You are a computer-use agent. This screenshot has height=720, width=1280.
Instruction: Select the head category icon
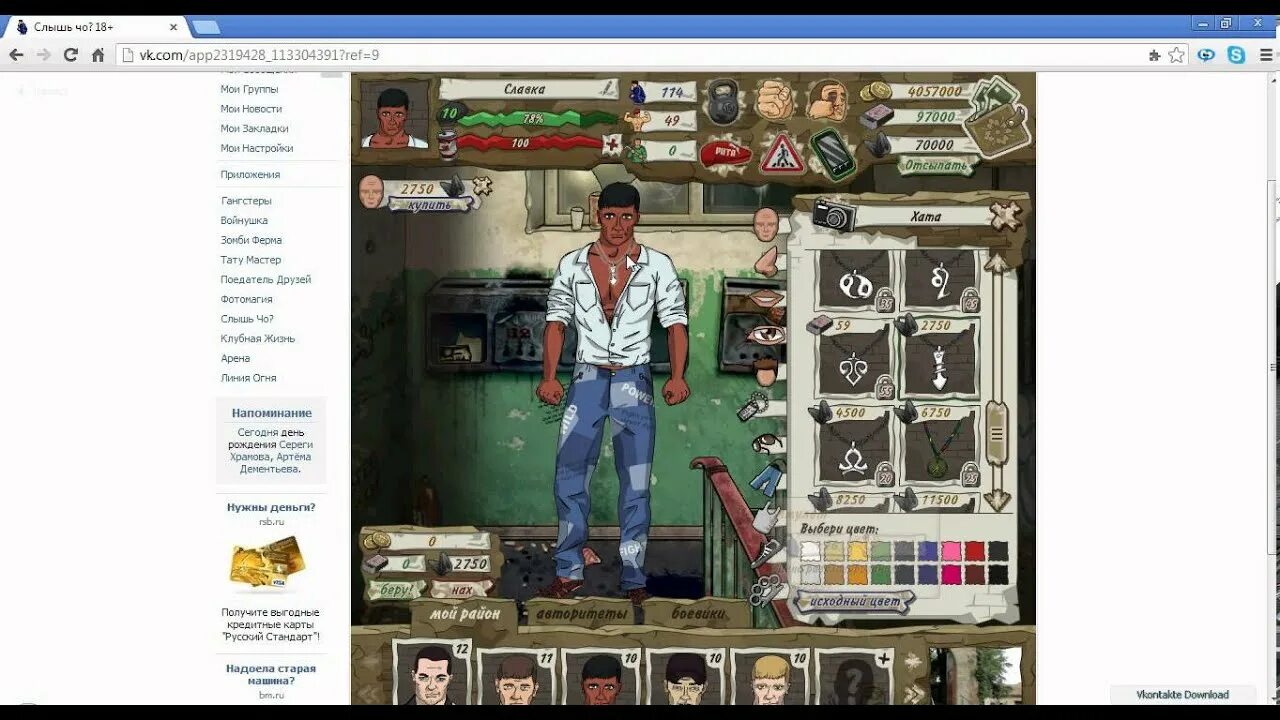tap(765, 226)
